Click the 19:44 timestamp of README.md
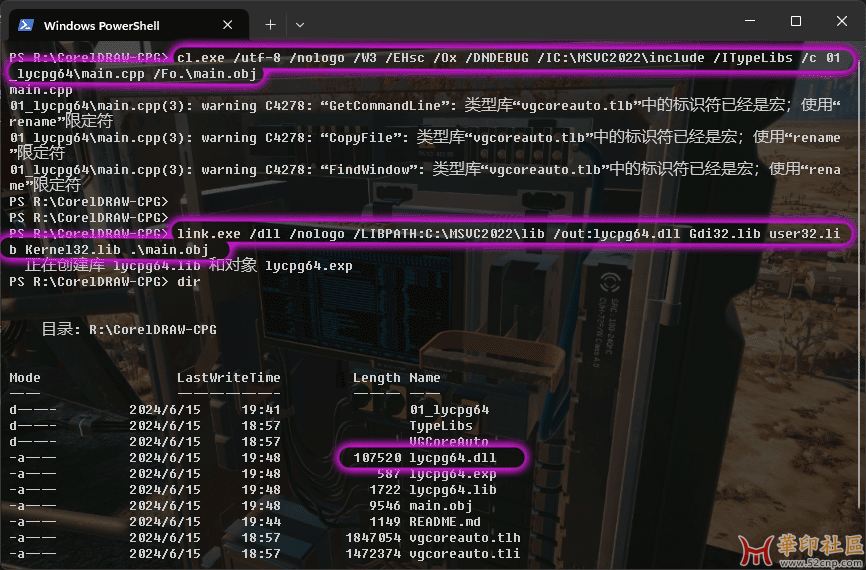 (x=261, y=522)
